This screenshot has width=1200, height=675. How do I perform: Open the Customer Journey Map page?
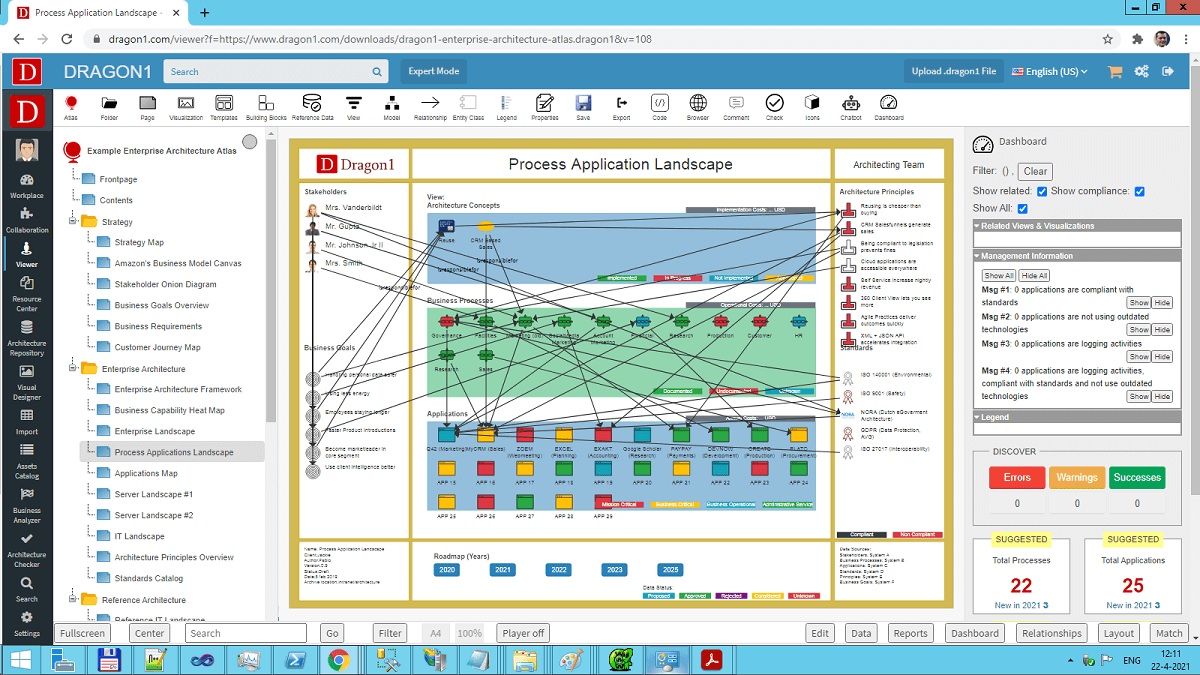pos(157,347)
